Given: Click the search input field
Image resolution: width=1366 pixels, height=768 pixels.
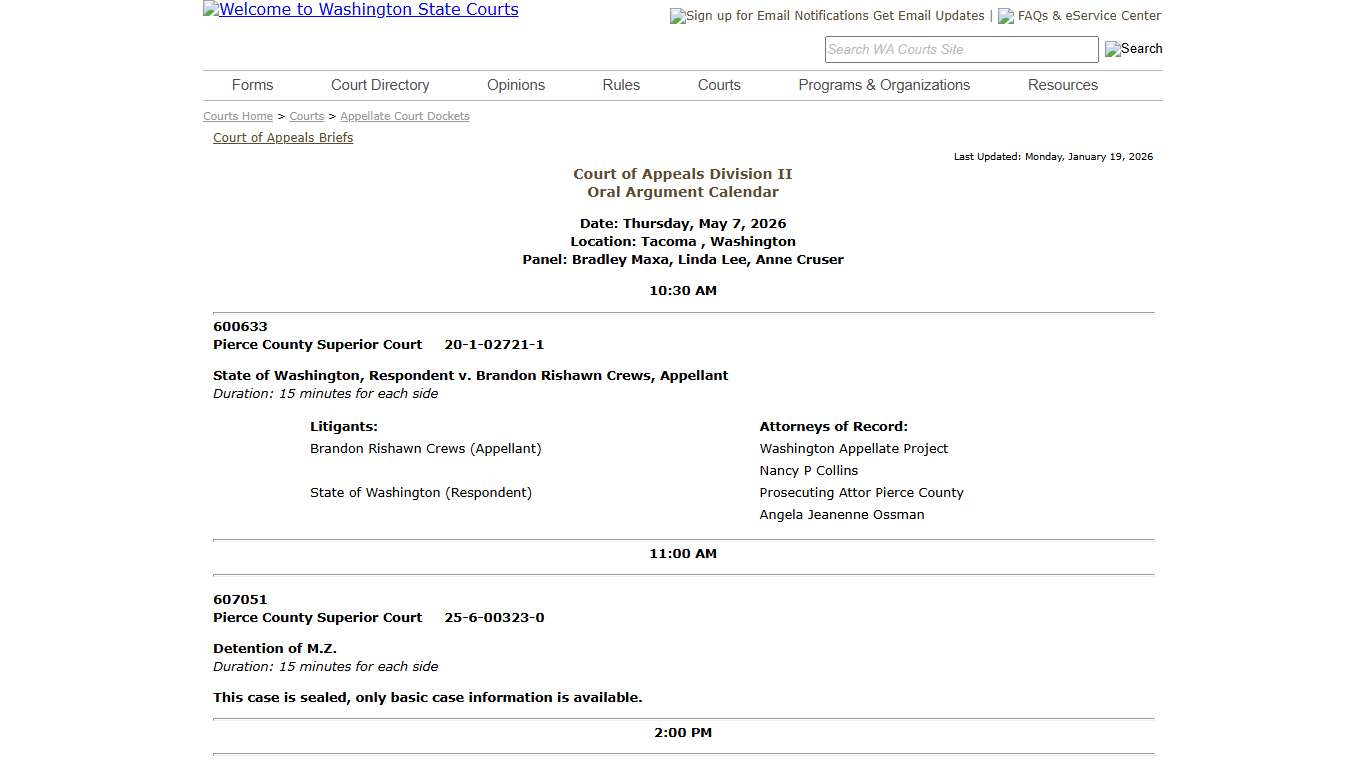Looking at the screenshot, I should (960, 48).
